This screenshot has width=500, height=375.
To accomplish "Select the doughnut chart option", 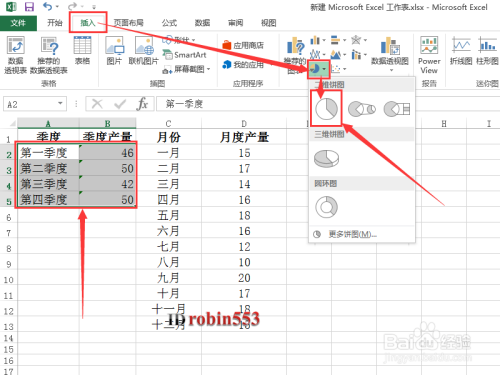I will coord(326,207).
